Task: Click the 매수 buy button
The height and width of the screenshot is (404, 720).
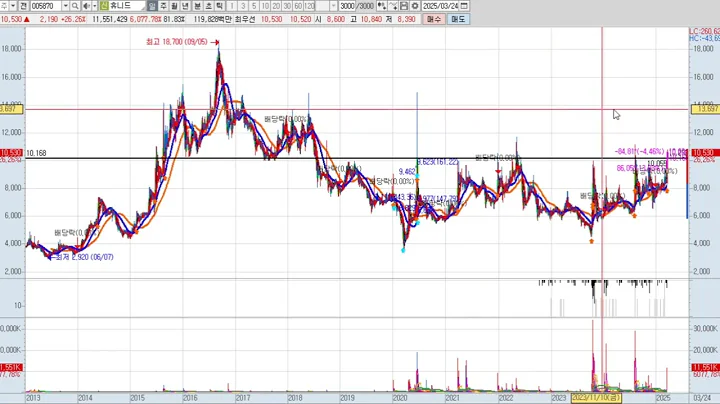Action: click(433, 19)
